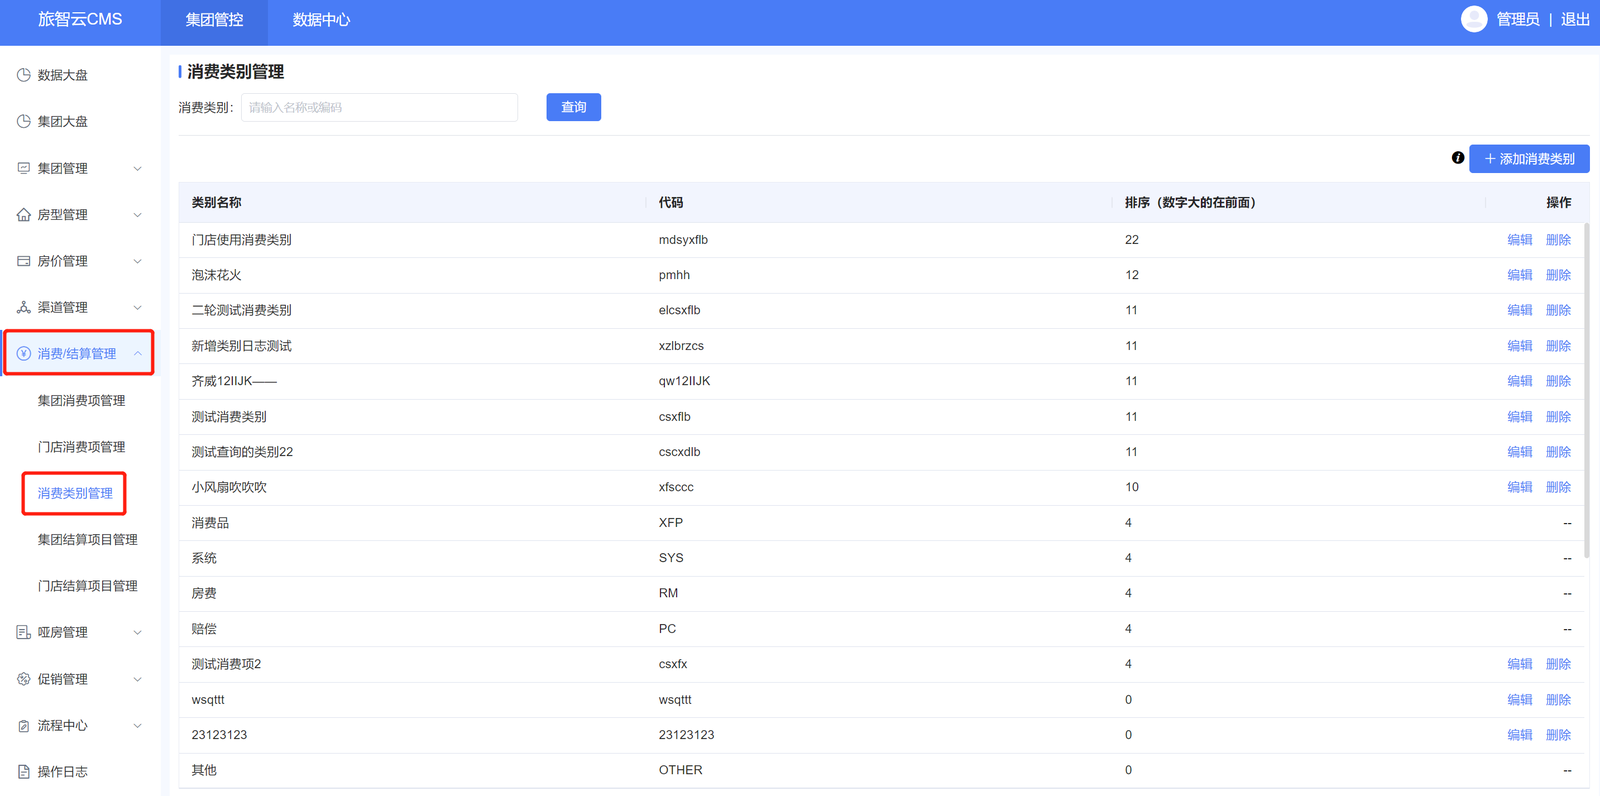Delete the 小风扇吹吹吹 row

1558,487
